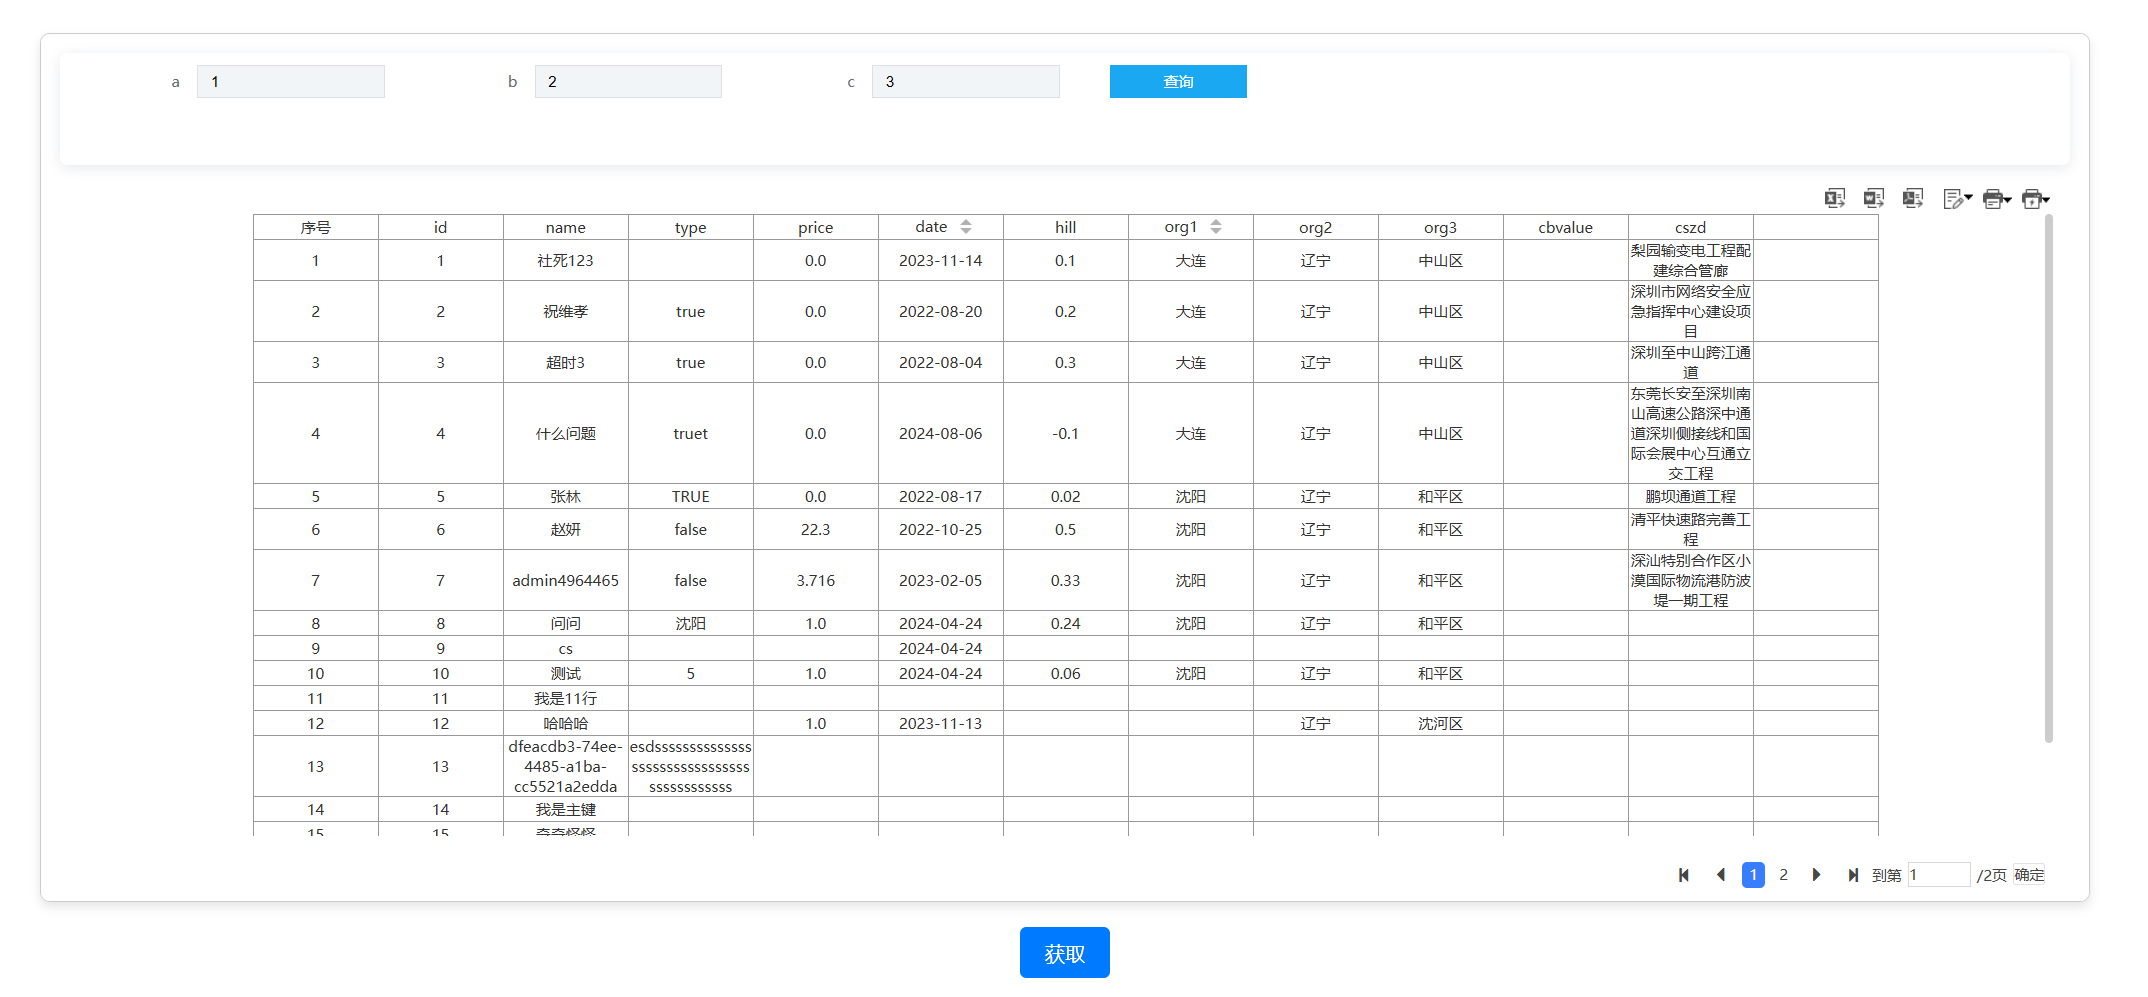Viewport: 2148px width, 997px height.
Task: Select the org3 column header
Action: (x=1441, y=228)
